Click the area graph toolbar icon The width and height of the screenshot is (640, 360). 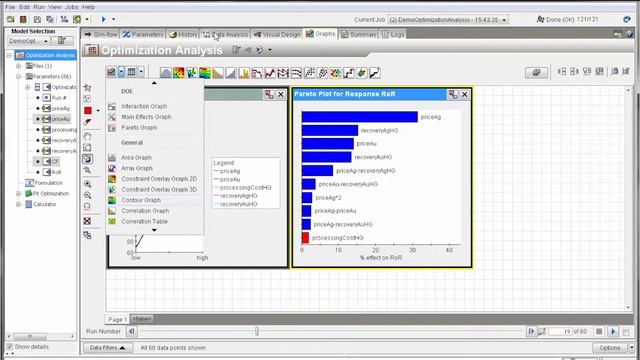[x=166, y=73]
